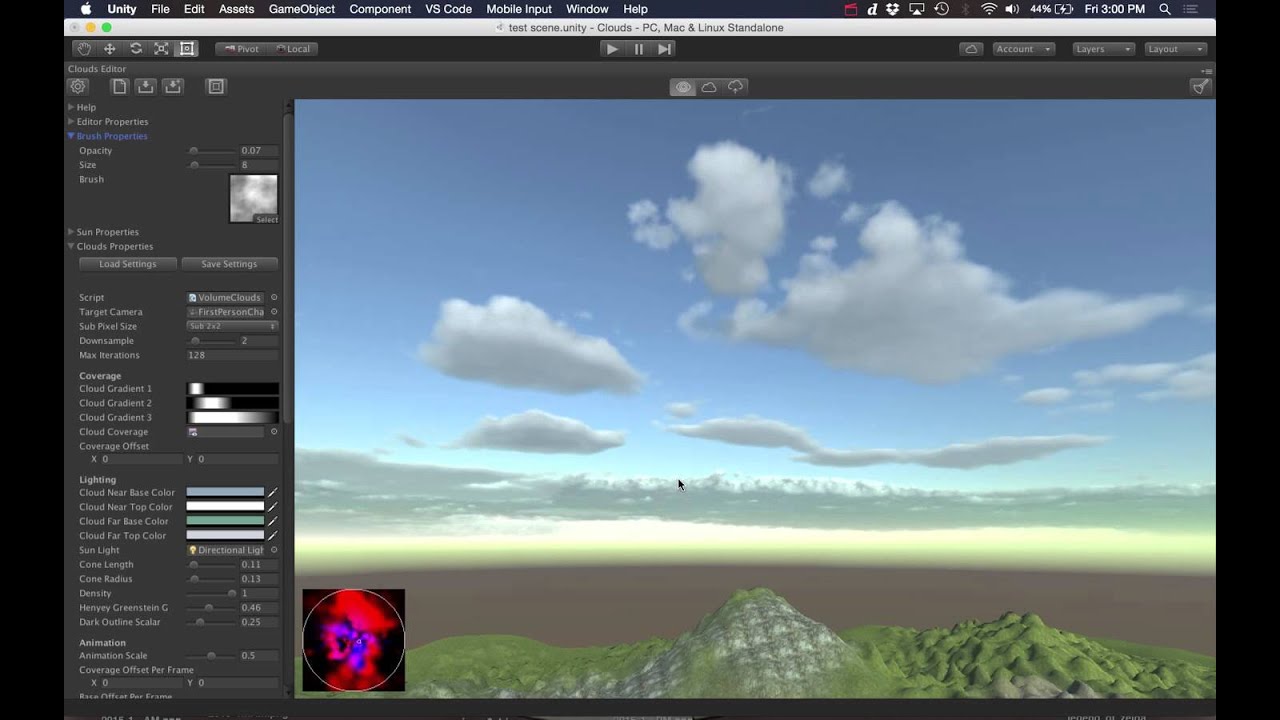Pick color with eyedropper for Cloud Near Top Color
The height and width of the screenshot is (720, 1280).
[x=272, y=507]
